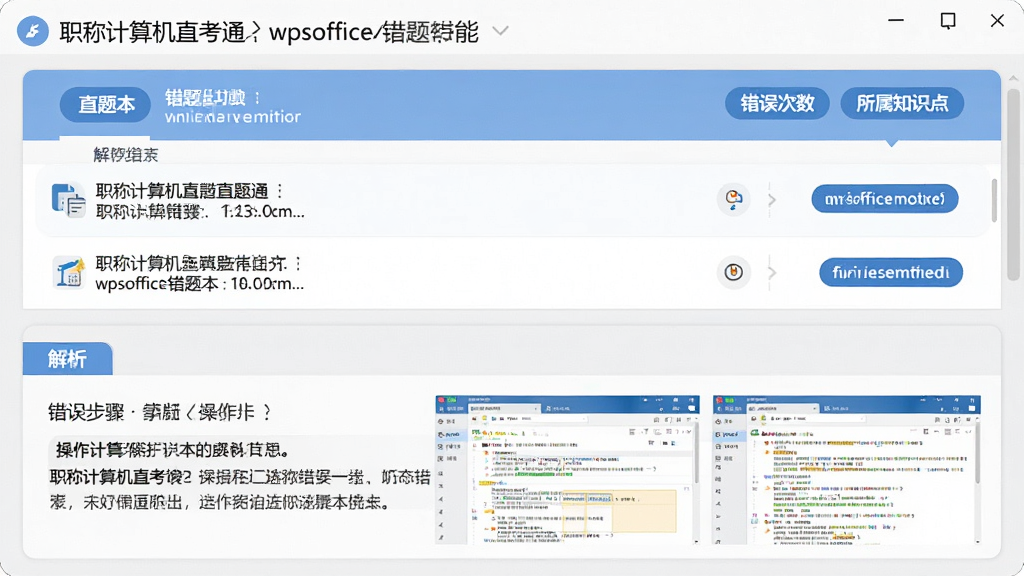Click the mrsofficemotkej tag button

[x=885, y=199]
